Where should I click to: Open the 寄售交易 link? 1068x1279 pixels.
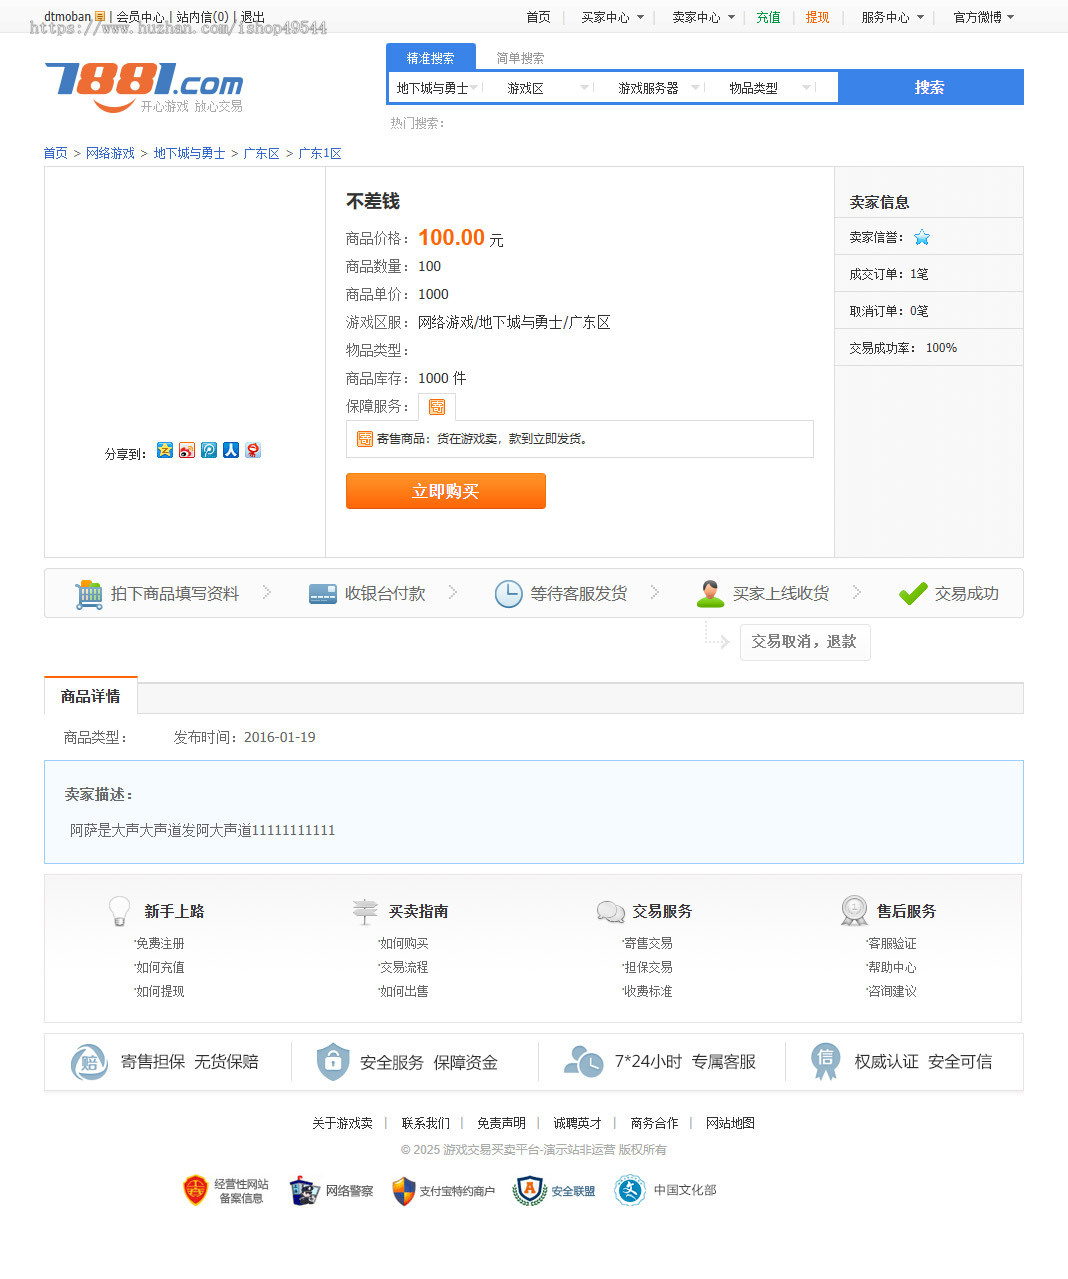tap(648, 943)
